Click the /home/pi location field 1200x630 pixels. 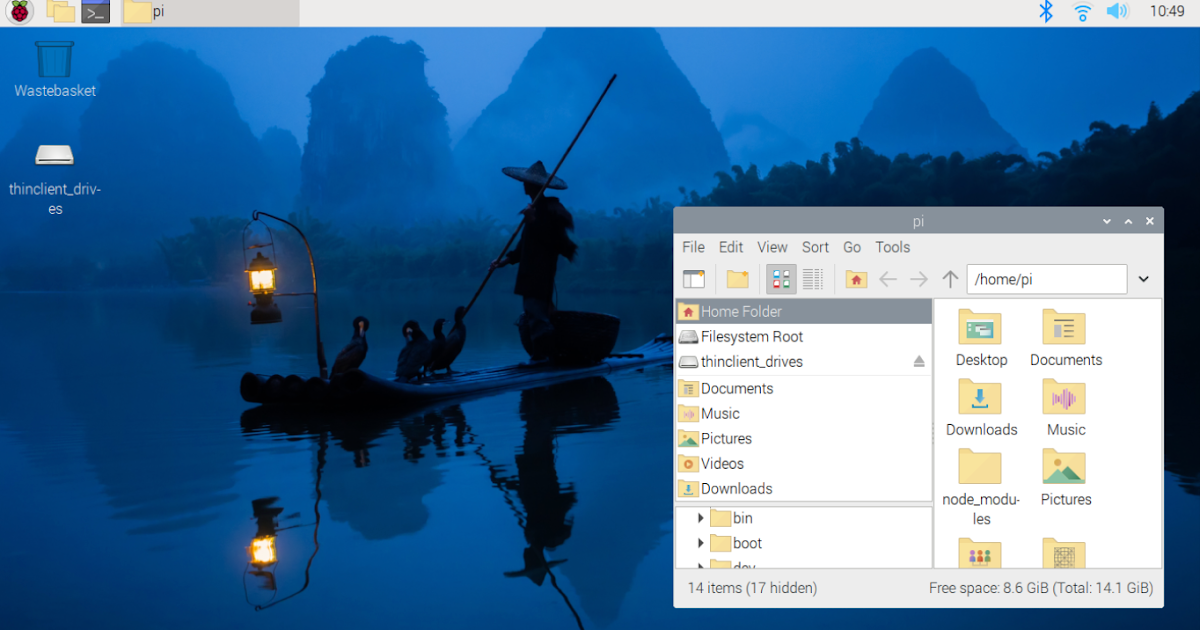(1045, 279)
